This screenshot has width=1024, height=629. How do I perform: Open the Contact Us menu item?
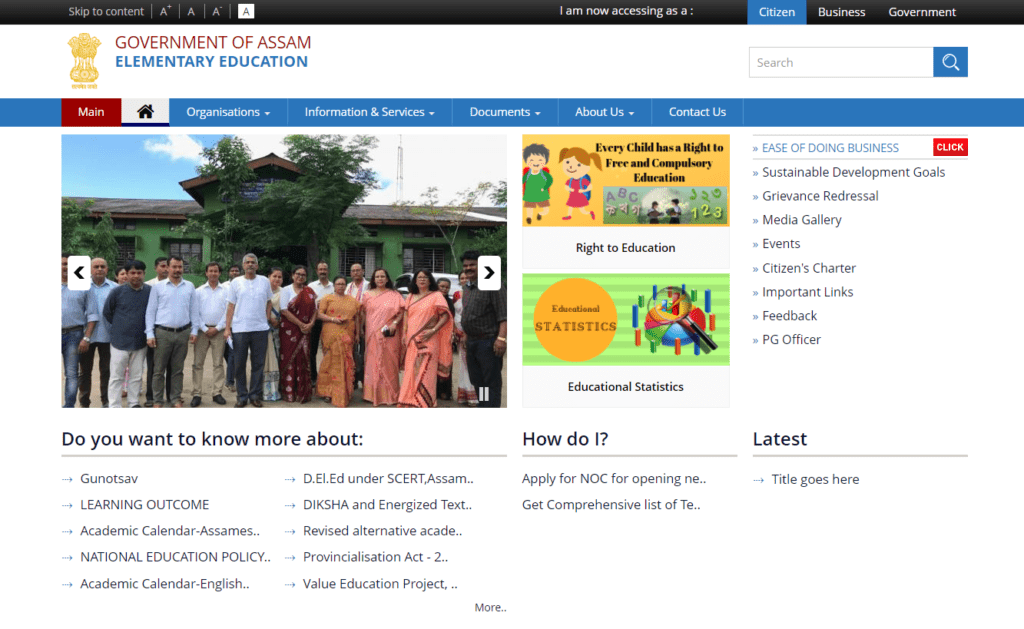tap(697, 111)
